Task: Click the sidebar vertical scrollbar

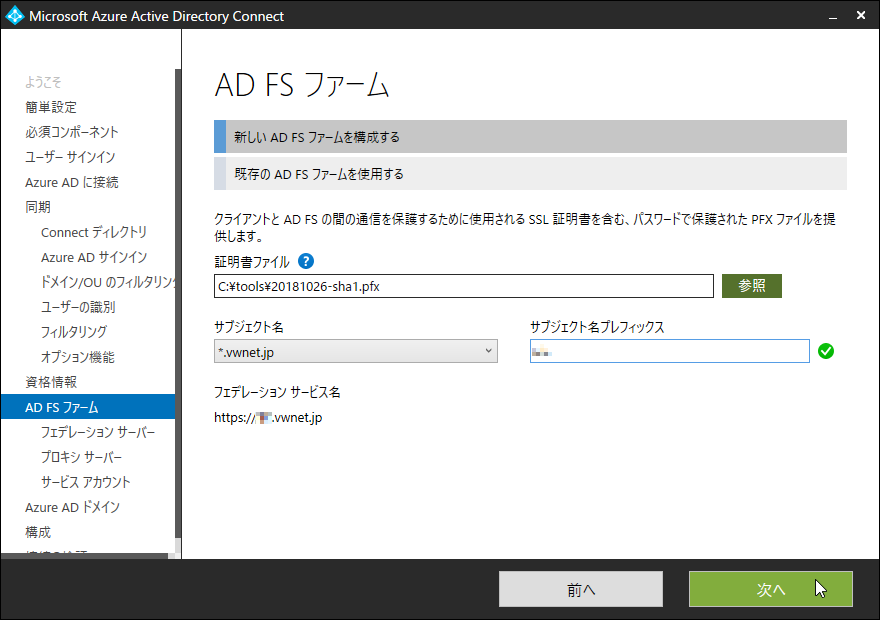Action: tap(178, 303)
